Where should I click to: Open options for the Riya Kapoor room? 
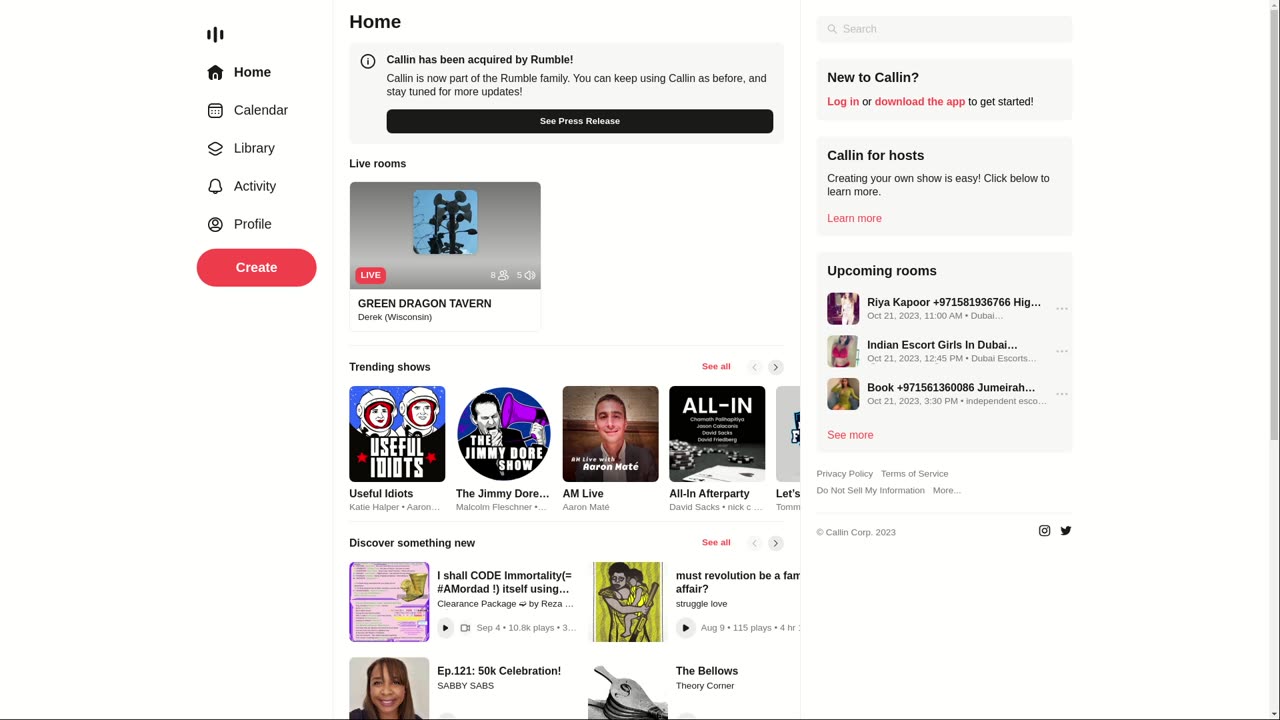[x=1062, y=309]
